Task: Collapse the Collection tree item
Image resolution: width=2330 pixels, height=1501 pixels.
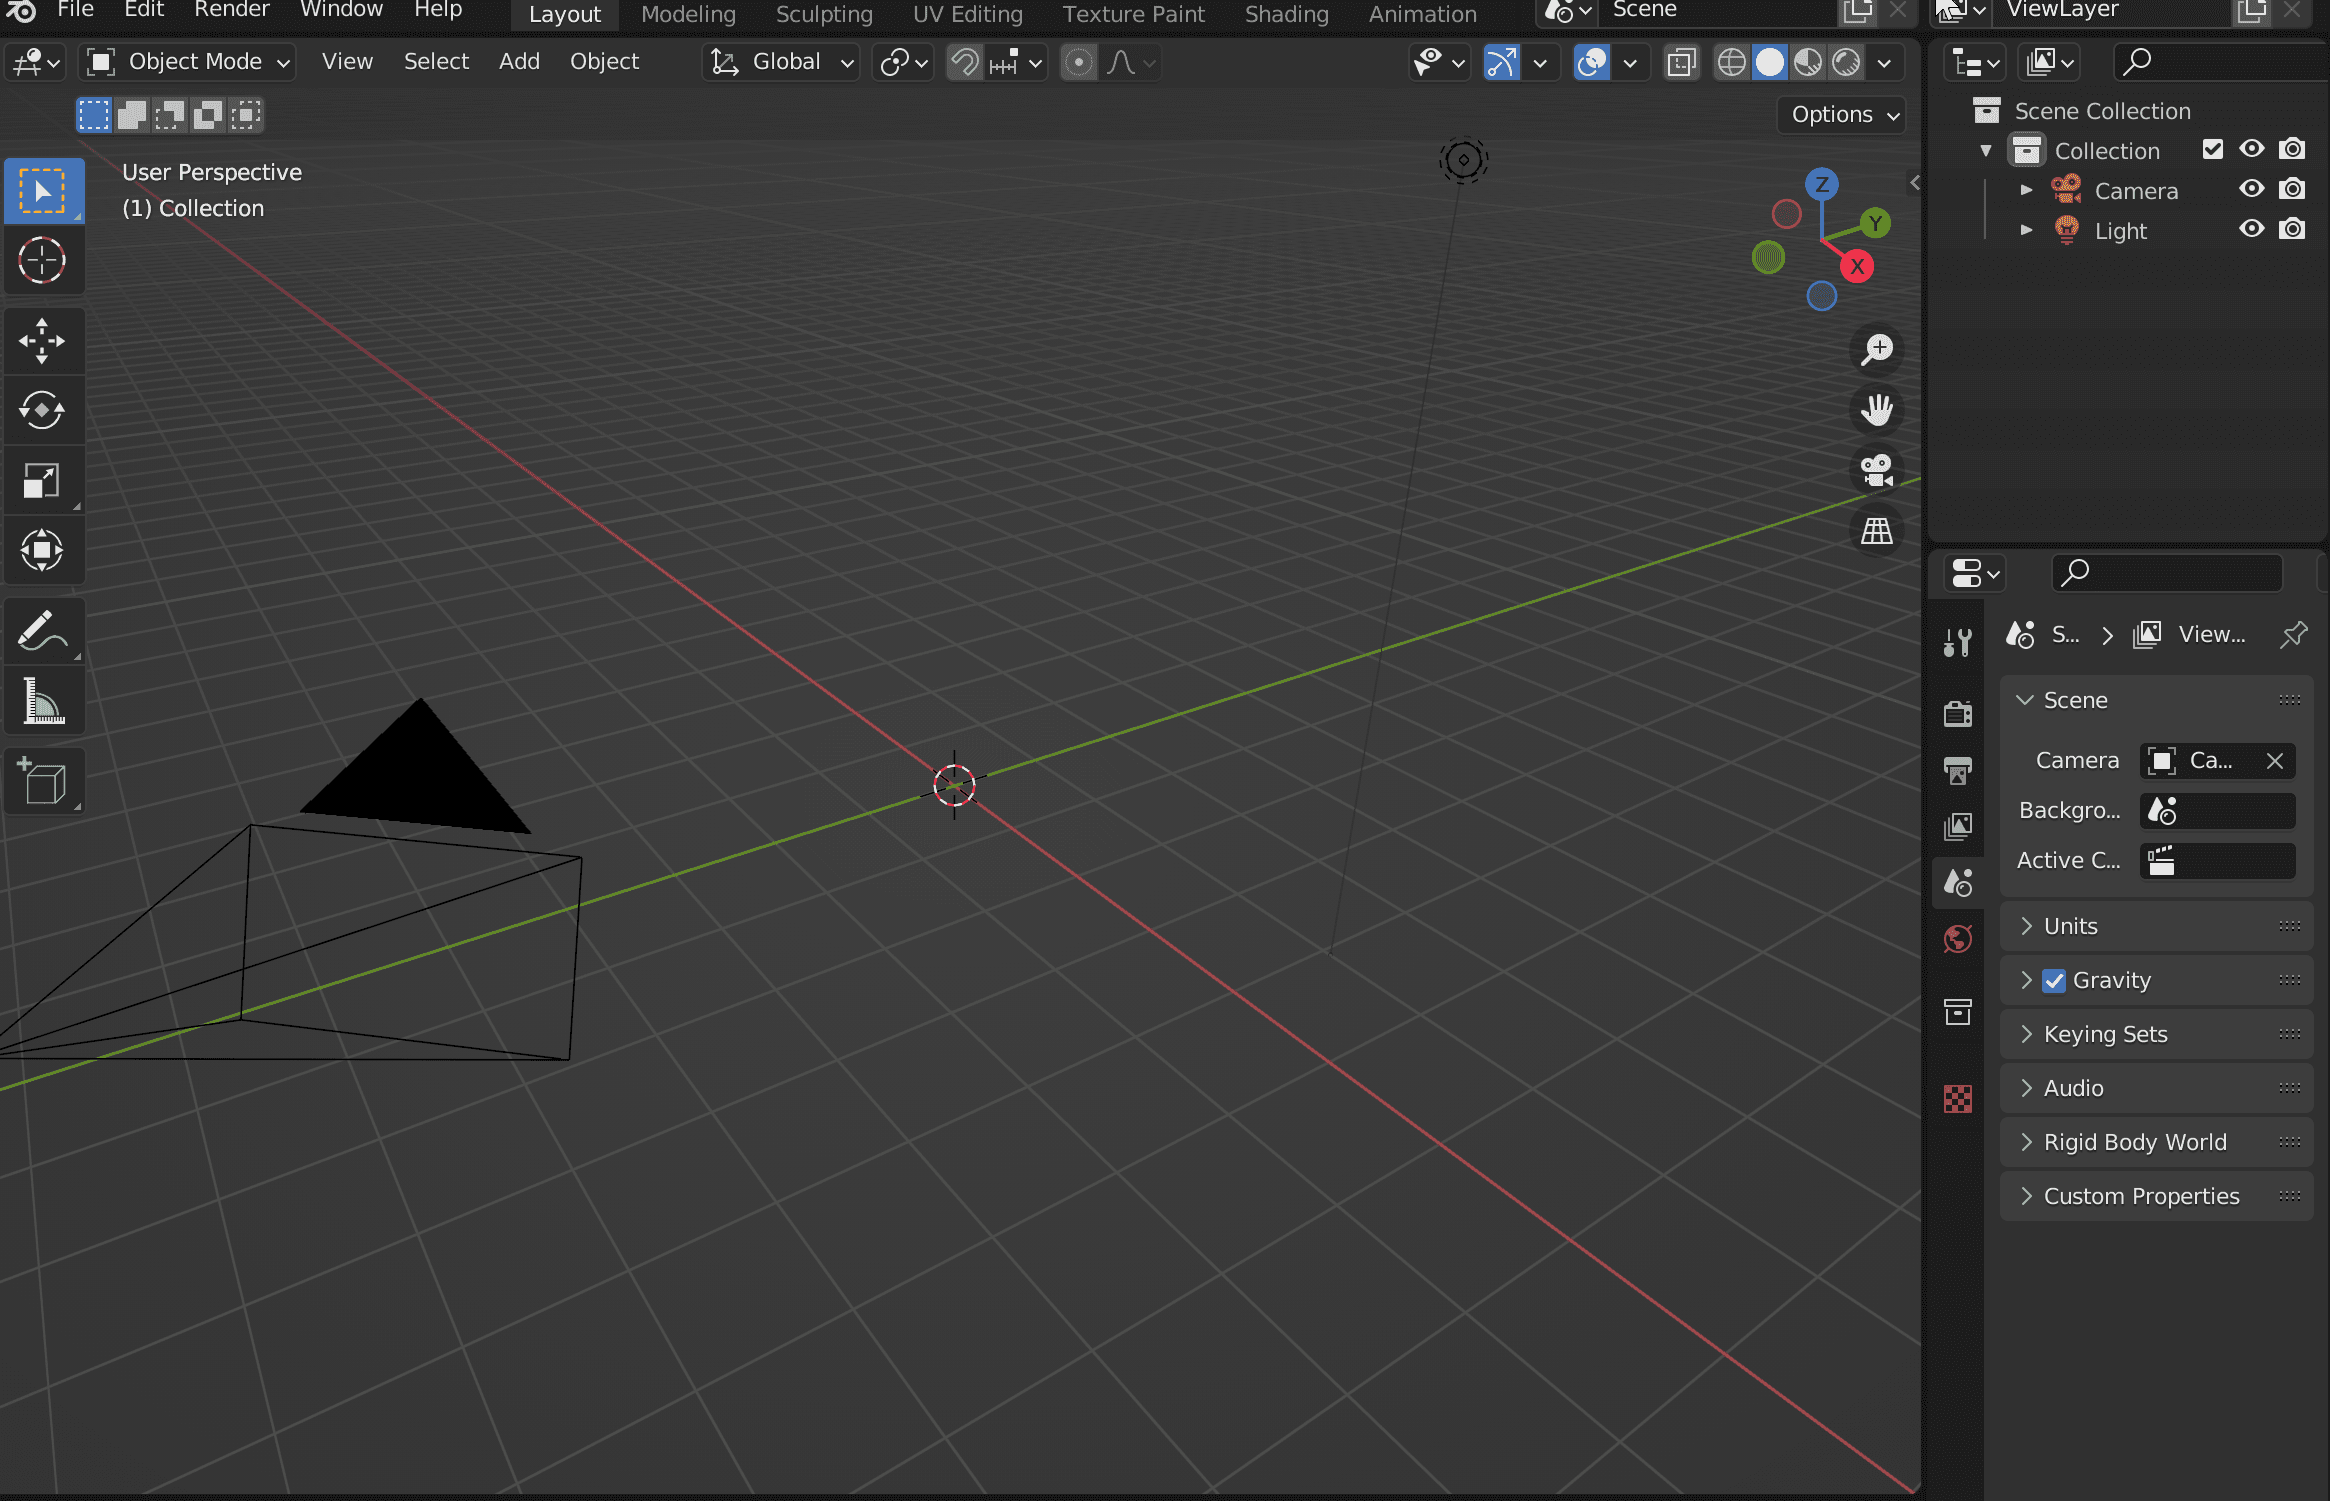Action: (1986, 151)
